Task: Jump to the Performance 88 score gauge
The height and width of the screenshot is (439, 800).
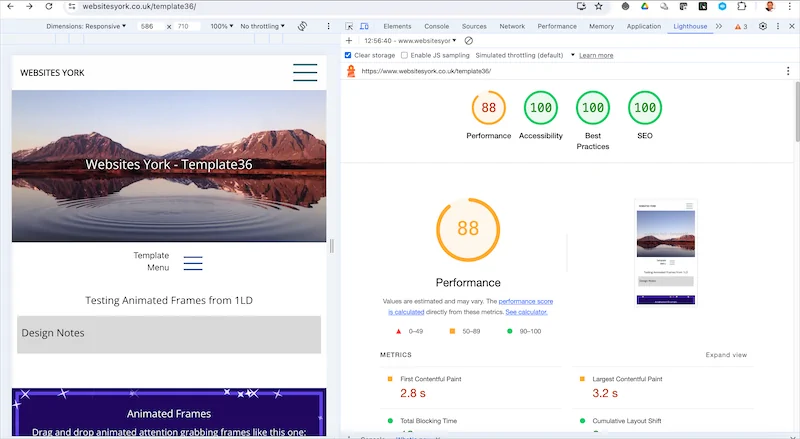Action: pos(489,108)
